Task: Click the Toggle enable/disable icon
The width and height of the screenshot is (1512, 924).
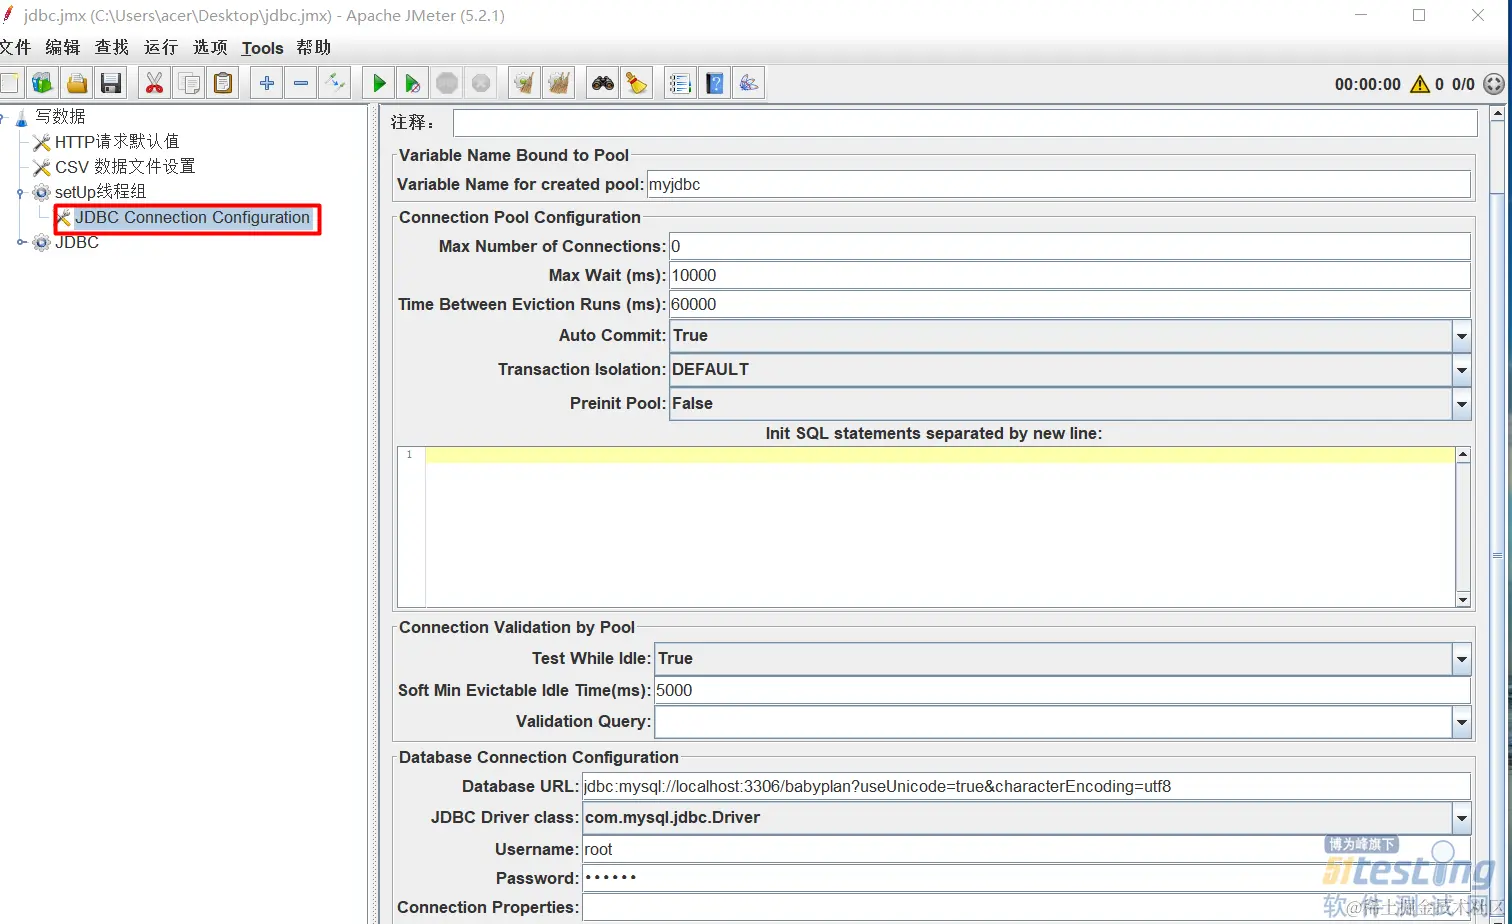Action: (x=335, y=83)
